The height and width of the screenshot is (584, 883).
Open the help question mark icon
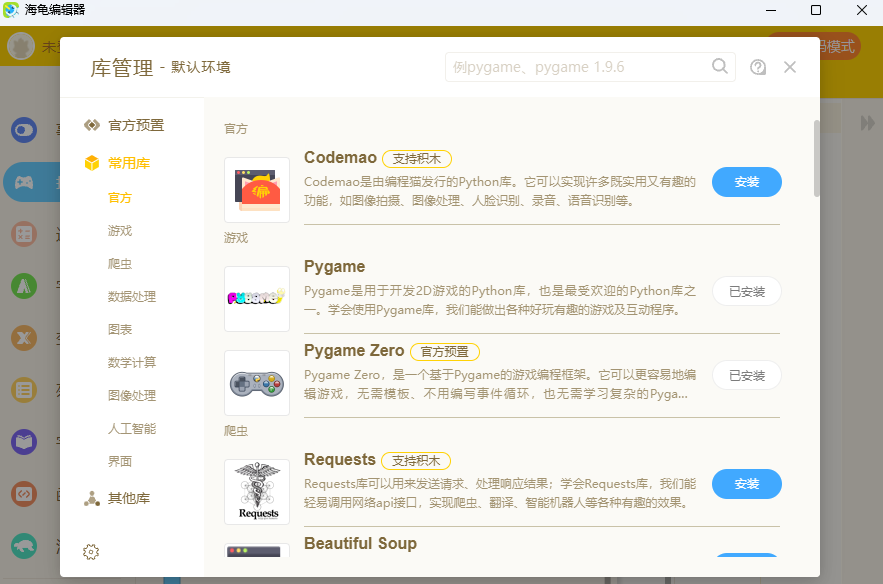[x=758, y=68]
